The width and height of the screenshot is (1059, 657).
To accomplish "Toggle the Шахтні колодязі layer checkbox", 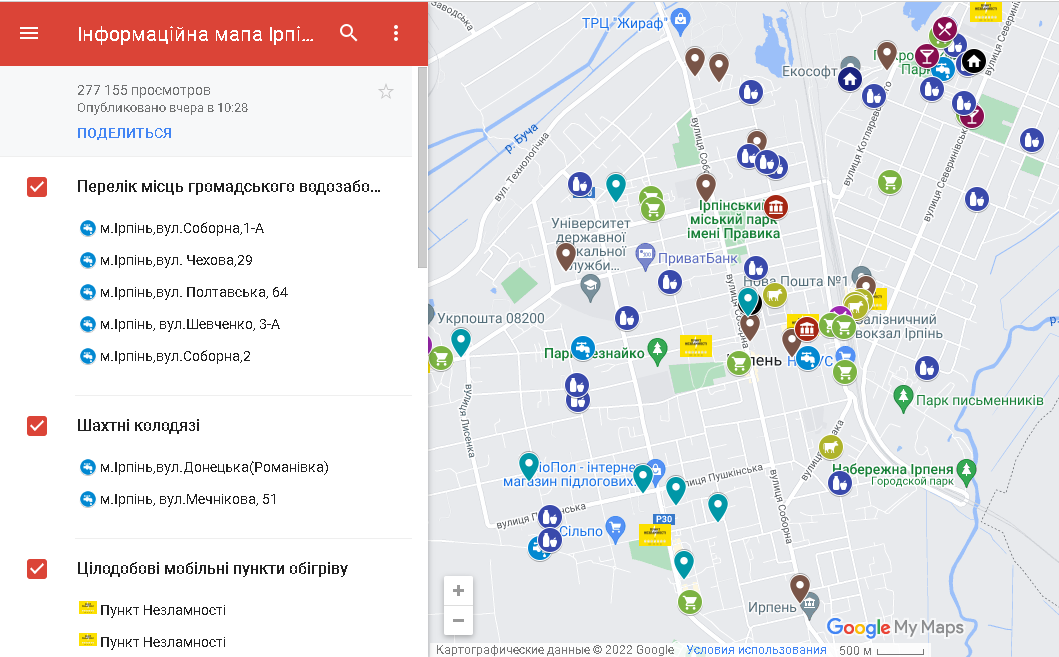I will [x=37, y=426].
